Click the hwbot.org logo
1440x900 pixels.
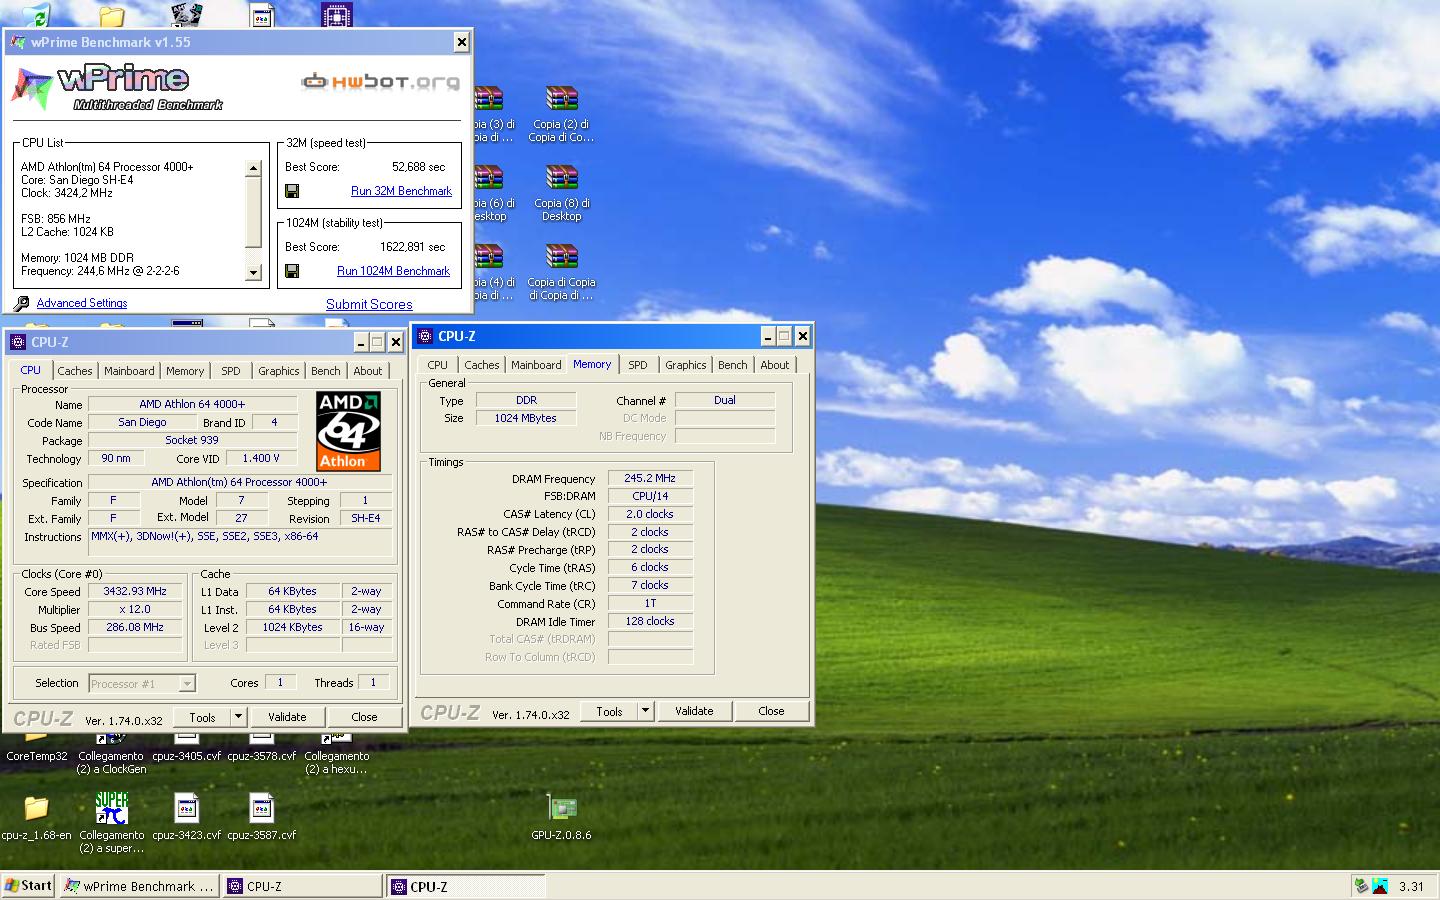381,82
